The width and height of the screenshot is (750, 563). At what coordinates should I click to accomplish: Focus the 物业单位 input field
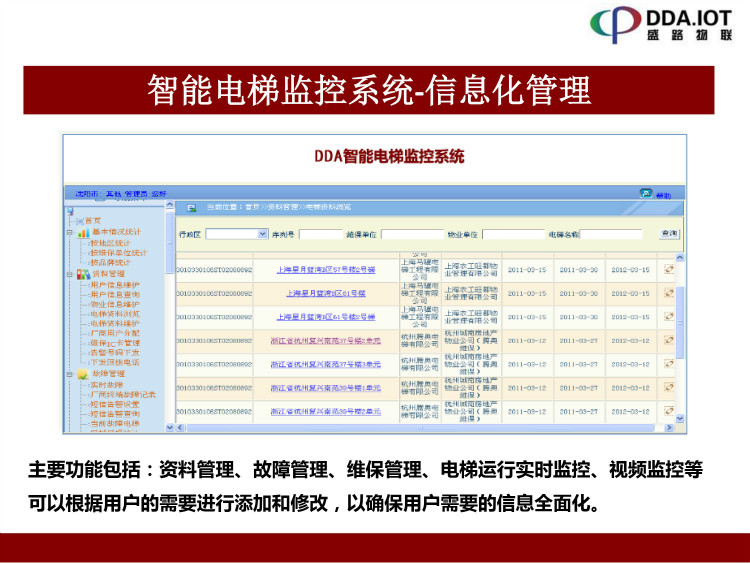click(x=514, y=234)
